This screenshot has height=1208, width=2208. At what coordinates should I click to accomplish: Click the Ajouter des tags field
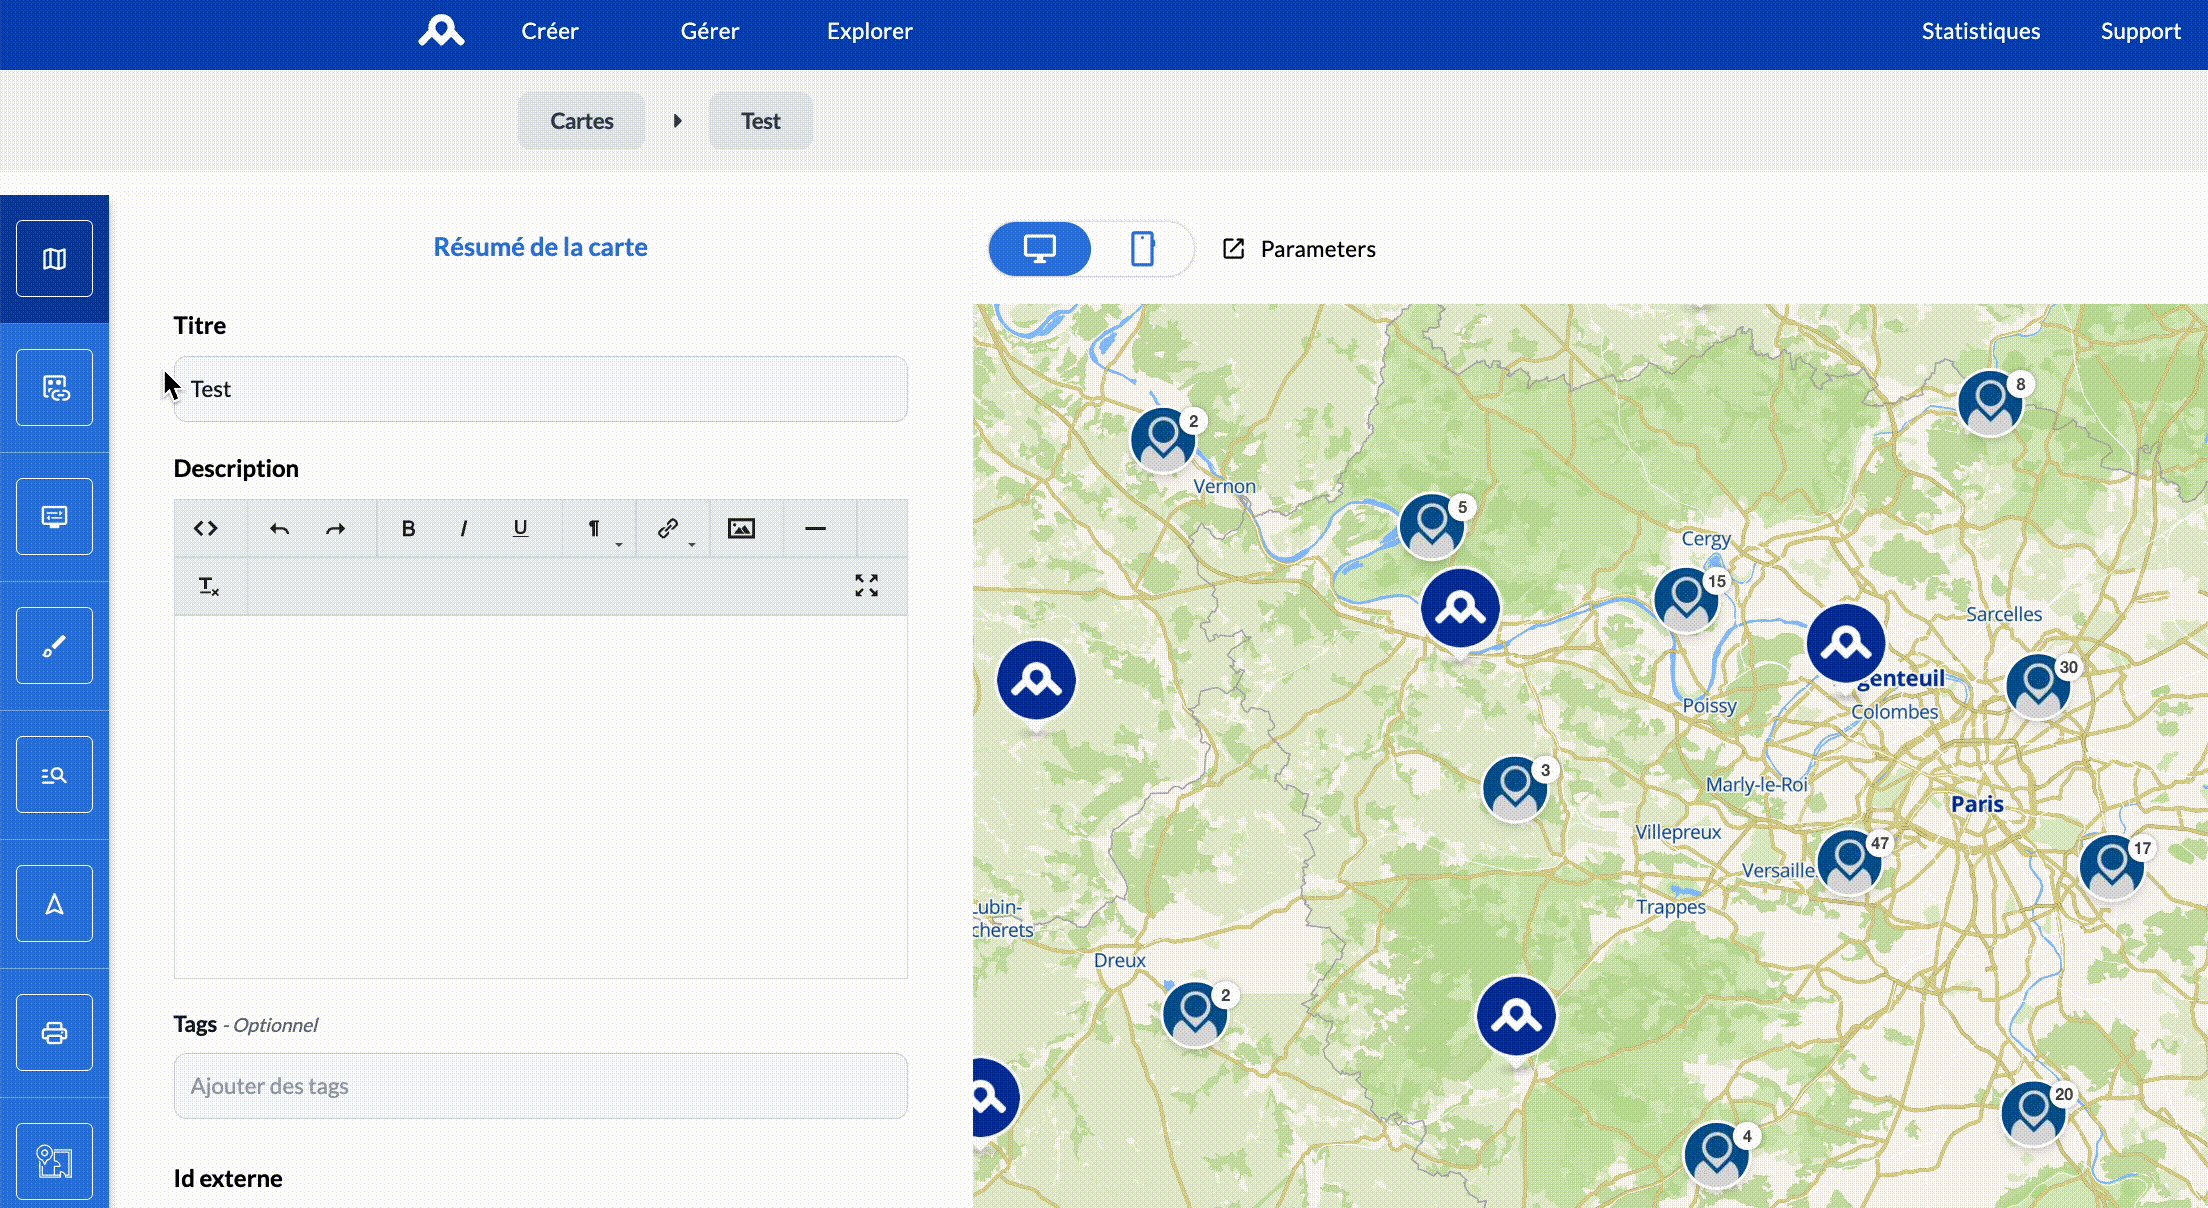click(540, 1086)
